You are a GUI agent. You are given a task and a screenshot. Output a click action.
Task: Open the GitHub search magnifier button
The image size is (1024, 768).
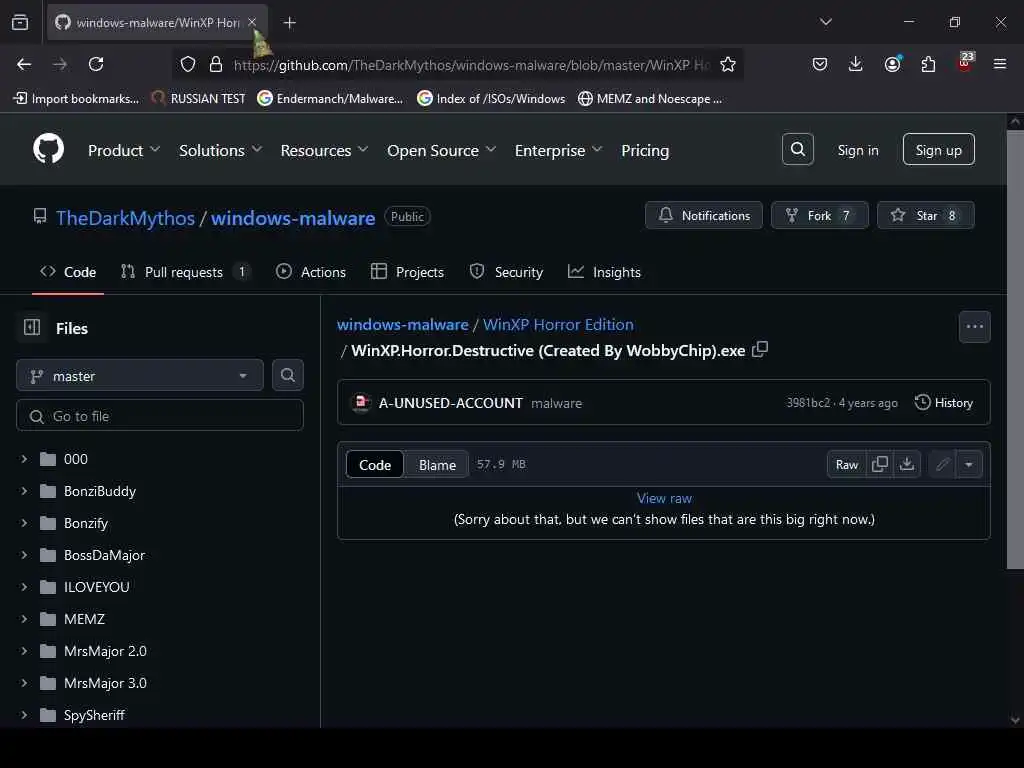(797, 150)
